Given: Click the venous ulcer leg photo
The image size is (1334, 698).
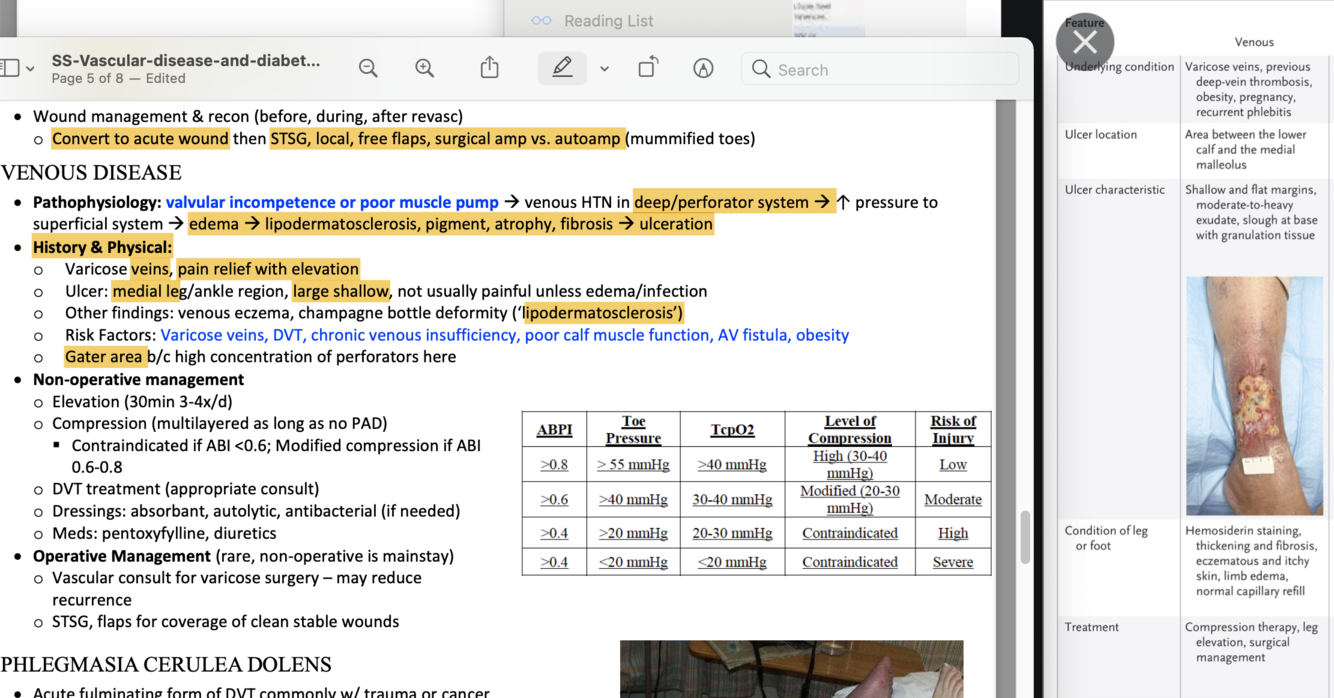Looking at the screenshot, I should coord(1254,396).
